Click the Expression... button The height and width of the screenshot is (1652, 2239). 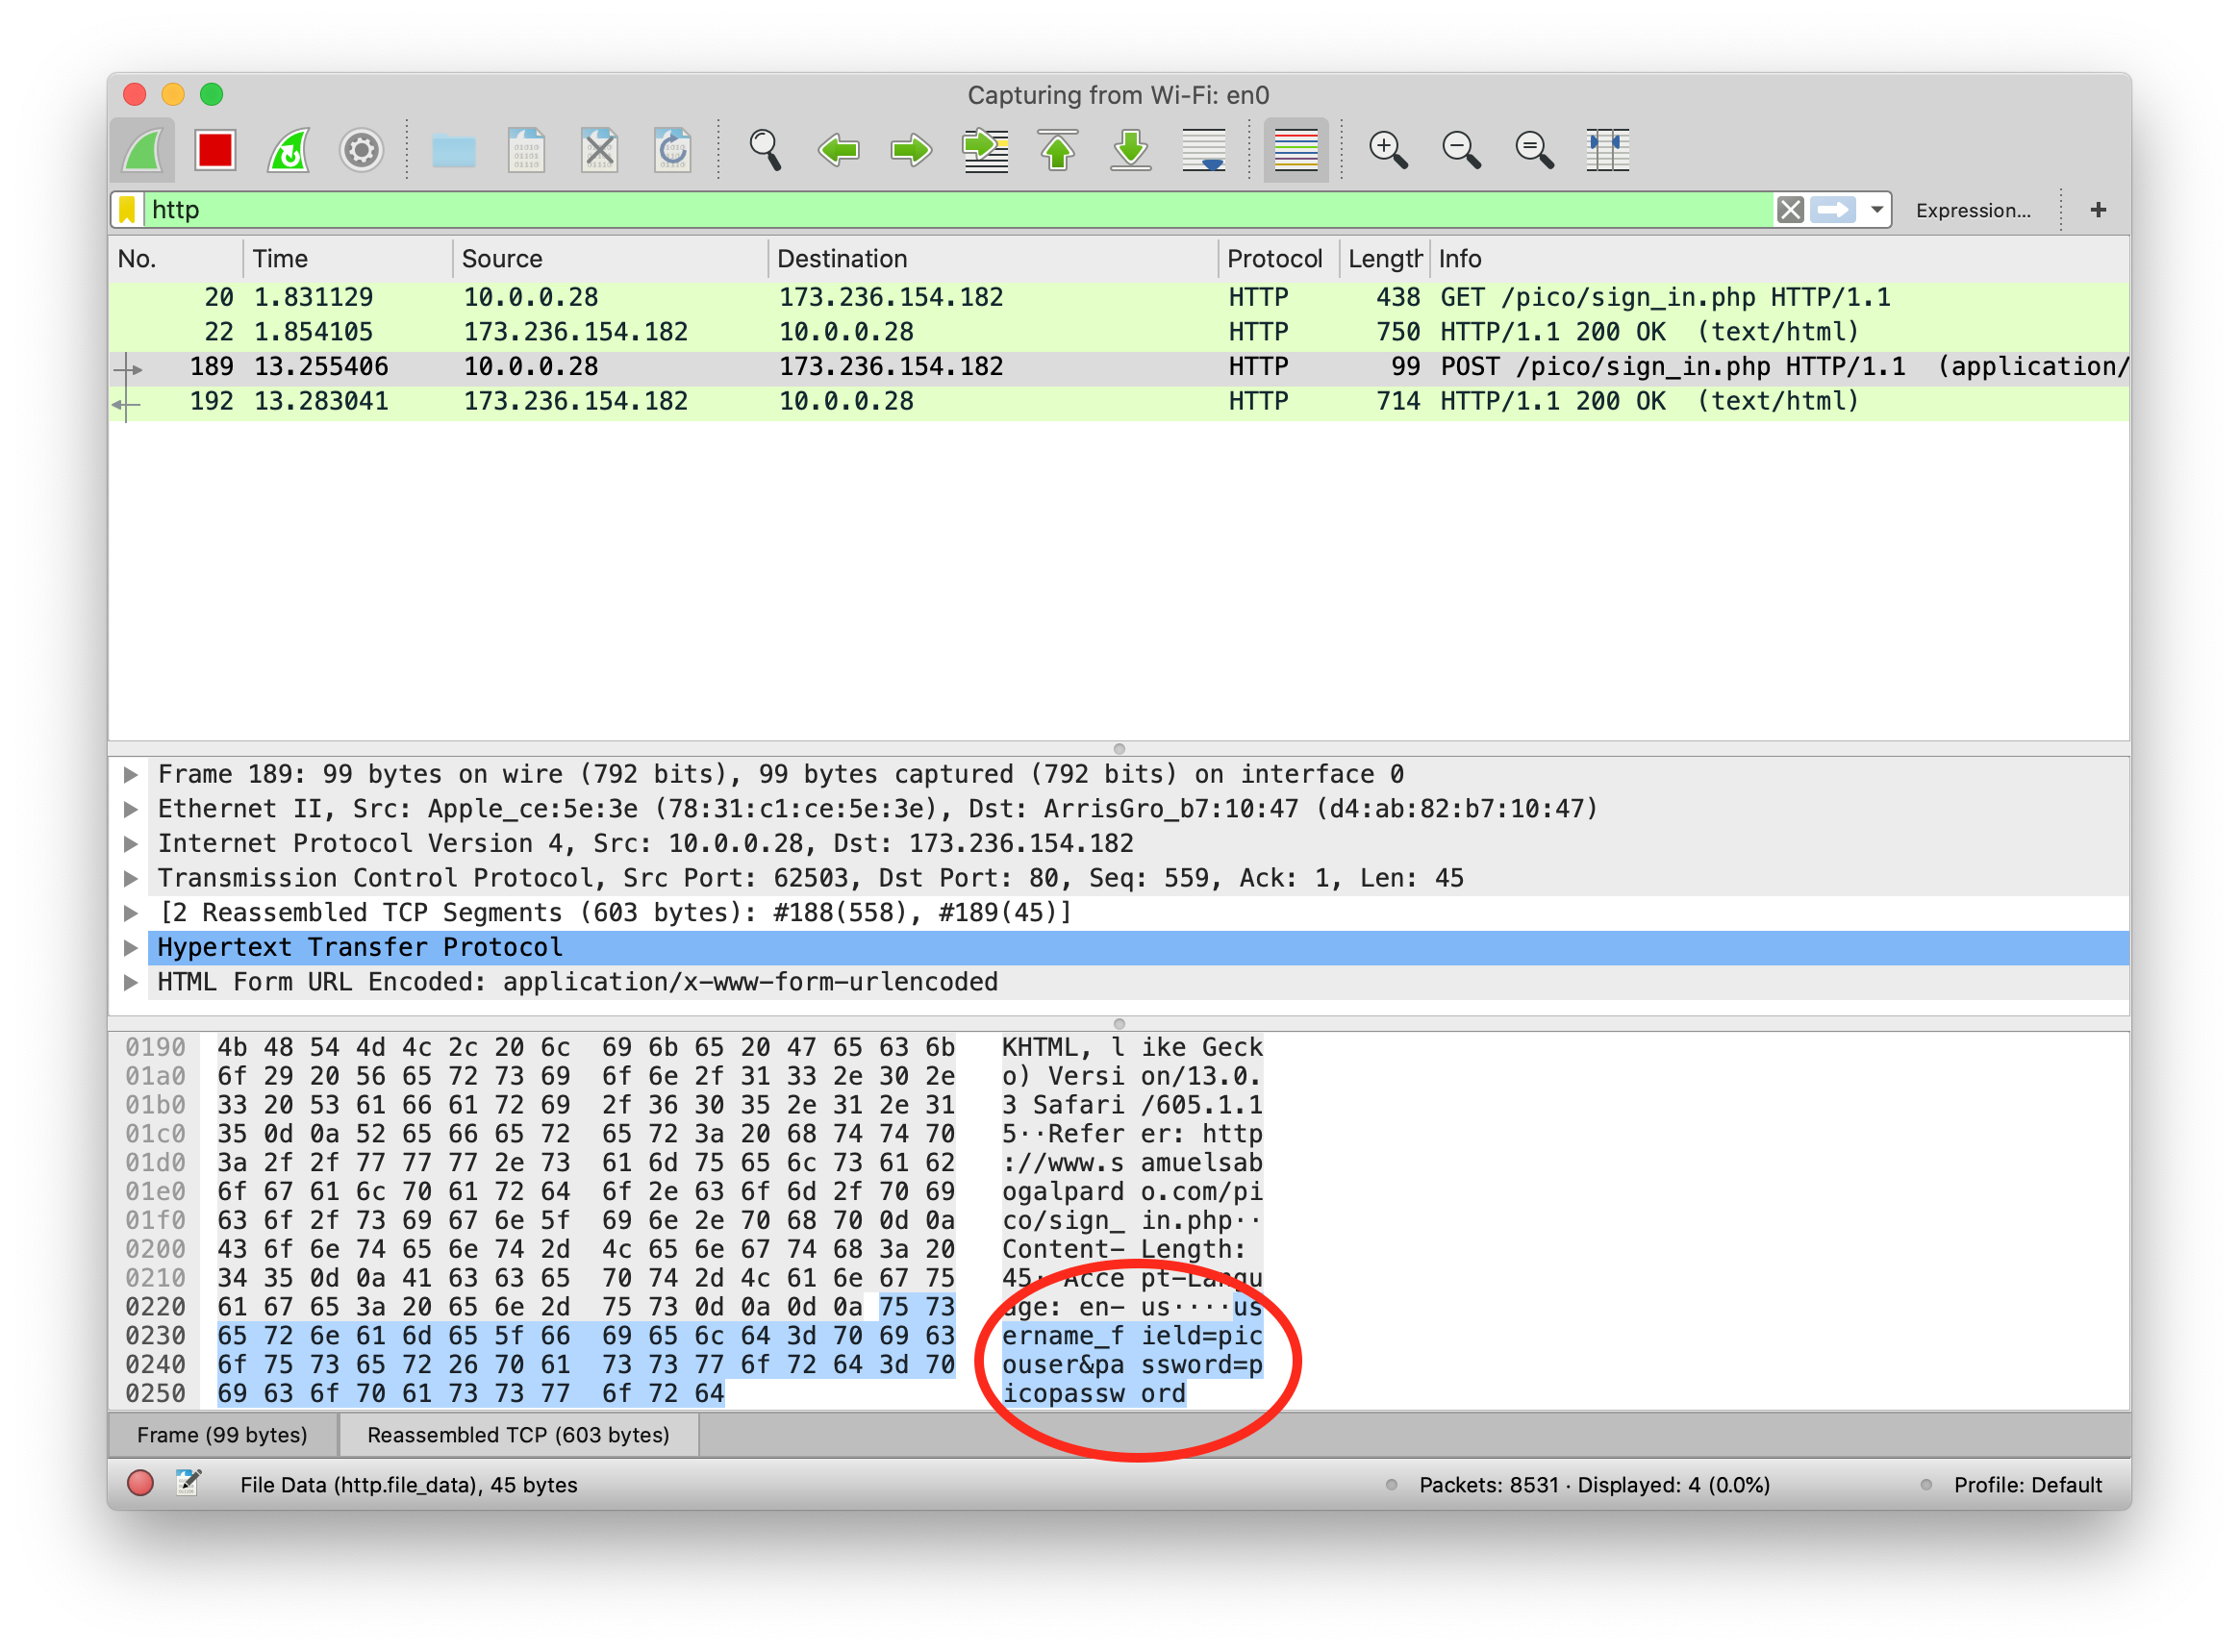pyautogui.click(x=1972, y=210)
